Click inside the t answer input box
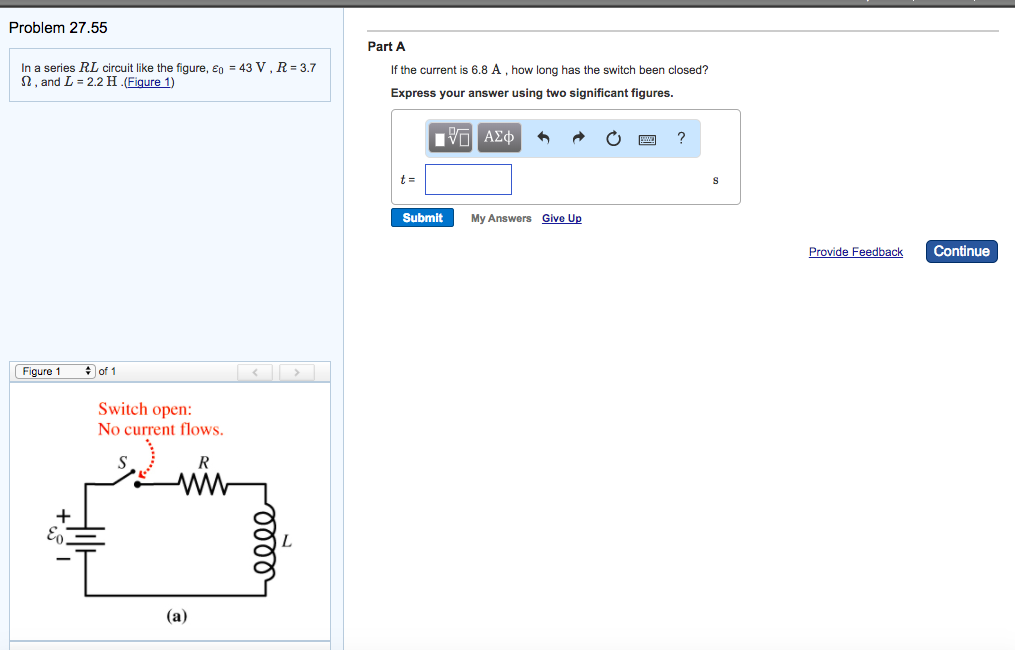The image size is (1015, 650). pos(468,179)
